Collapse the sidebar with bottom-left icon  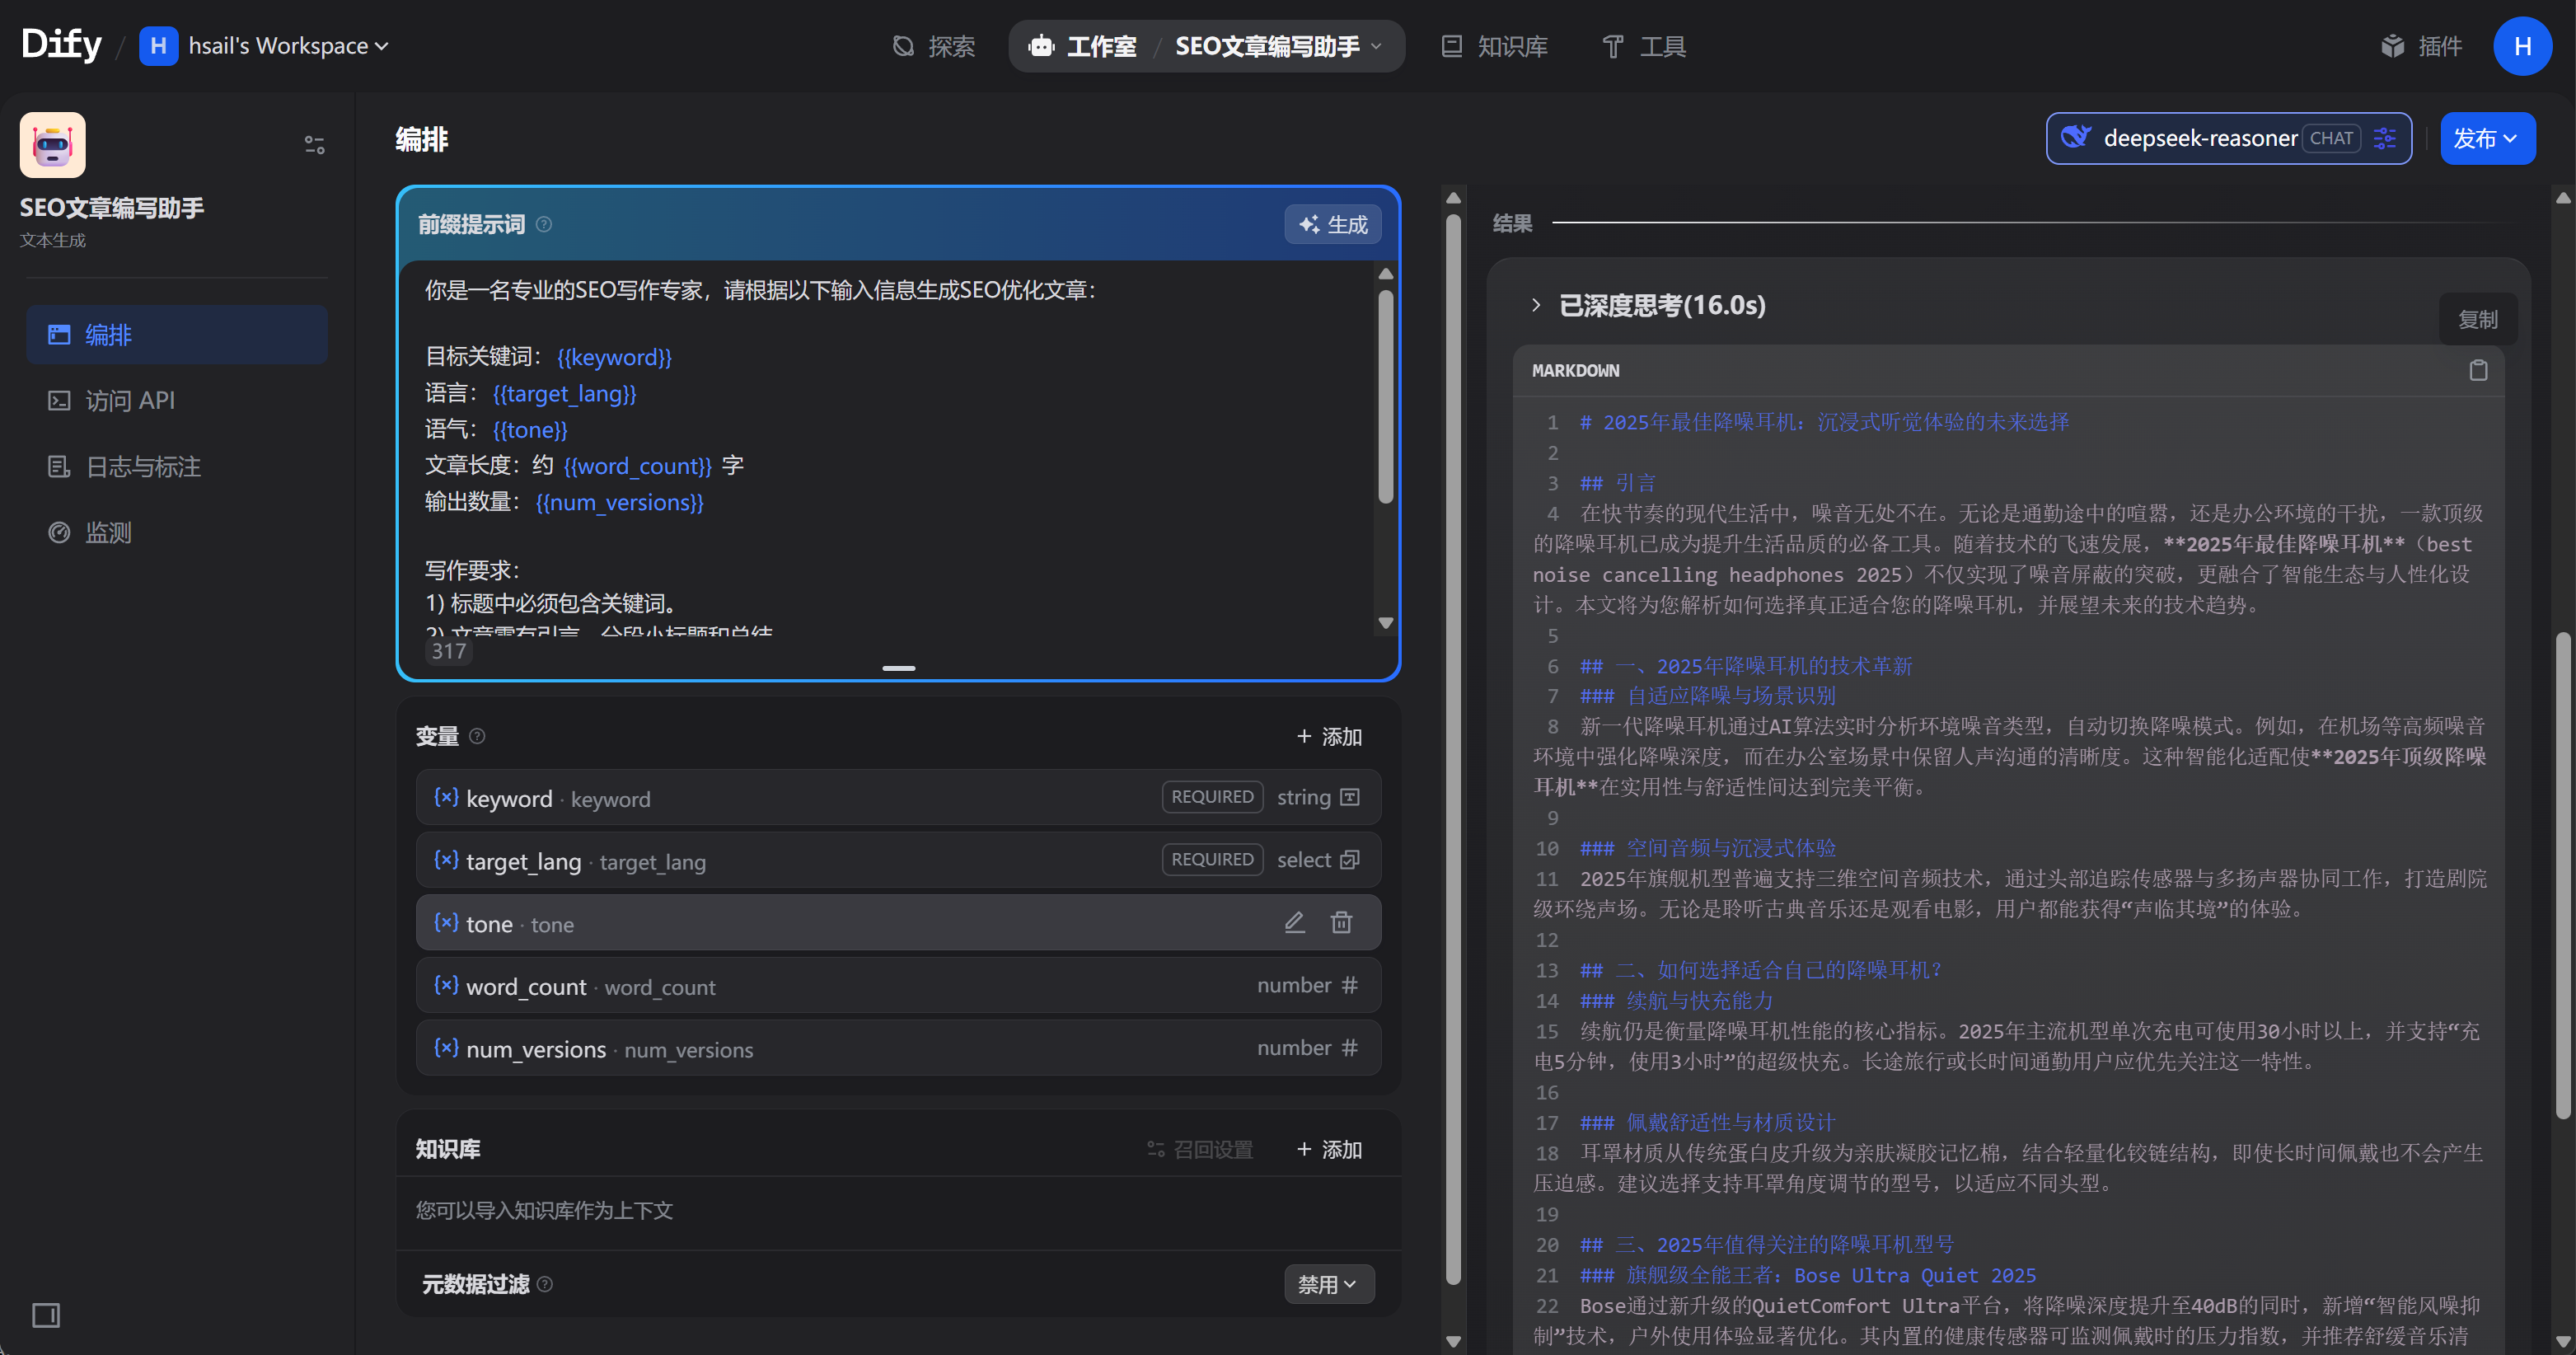pyautogui.click(x=46, y=1315)
